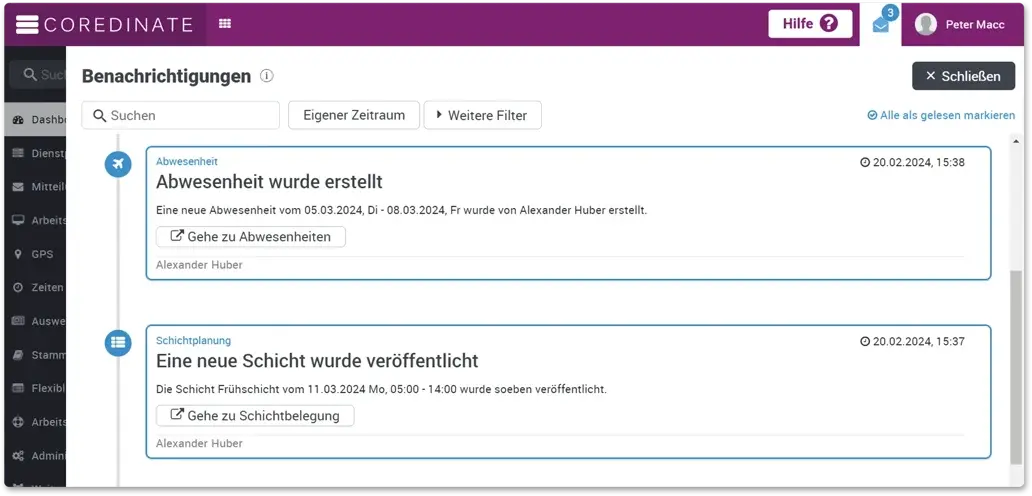Open the notifications envelope icon with badge
This screenshot has height=496, width=1032.
pos(881,24)
